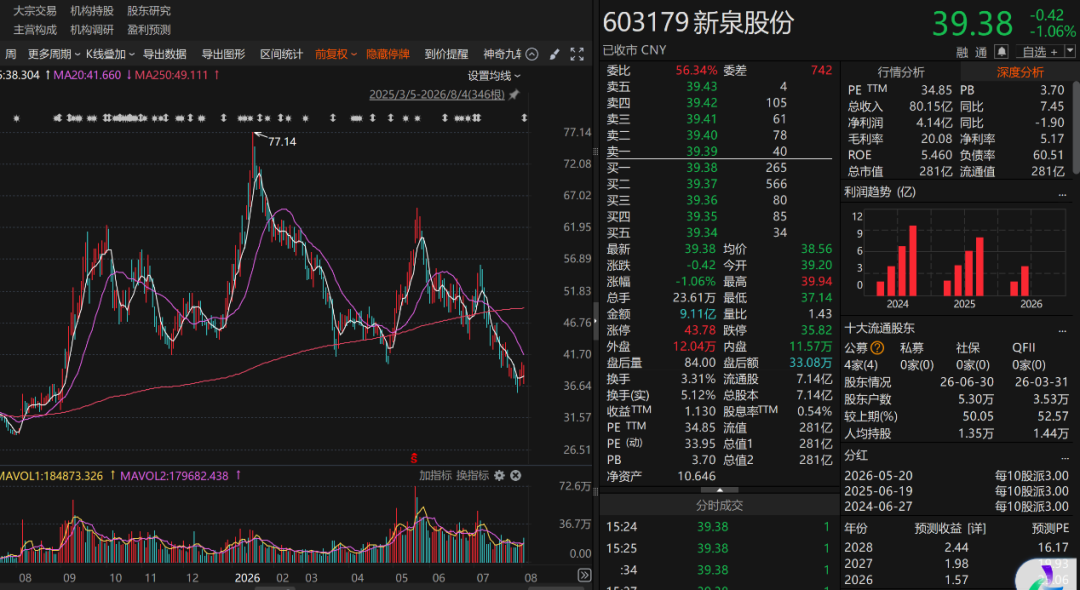Image resolution: width=1080 pixels, height=590 pixels.
Task: Click the 77.14 high price annotation
Action: (x=282, y=141)
